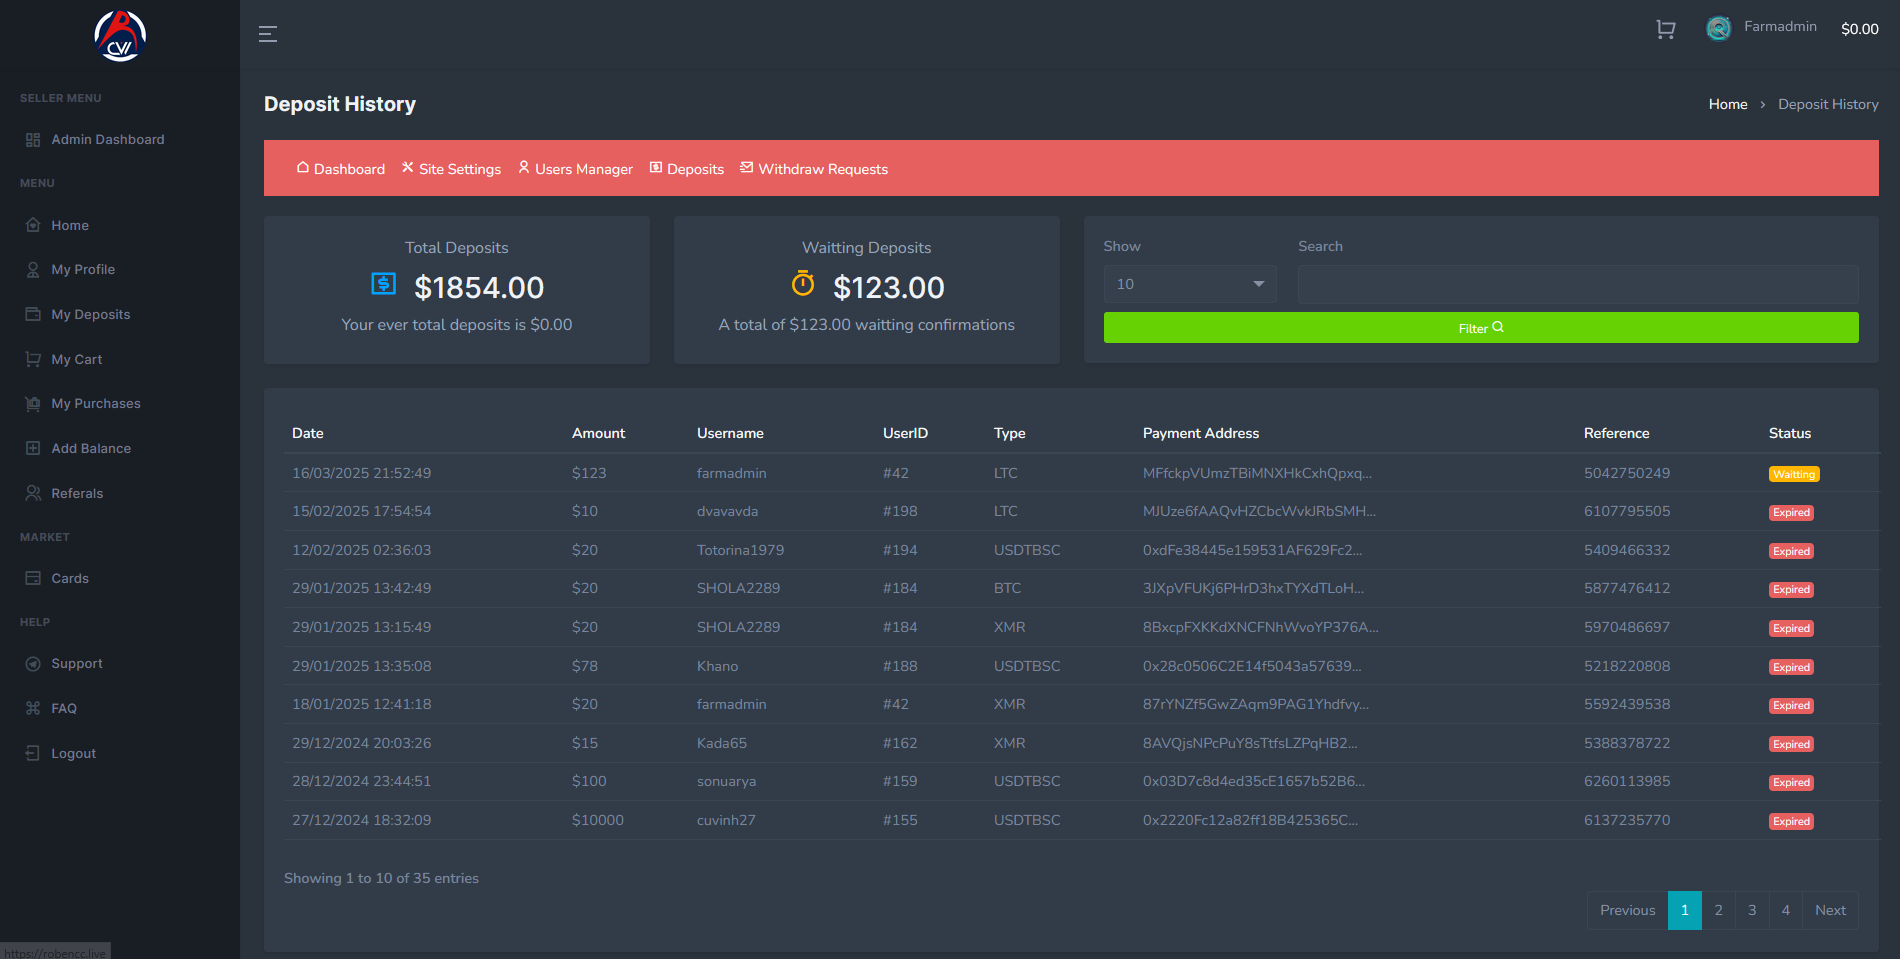The width and height of the screenshot is (1900, 959).
Task: Toggle the sidebar with the hamburger icon
Action: [267, 34]
